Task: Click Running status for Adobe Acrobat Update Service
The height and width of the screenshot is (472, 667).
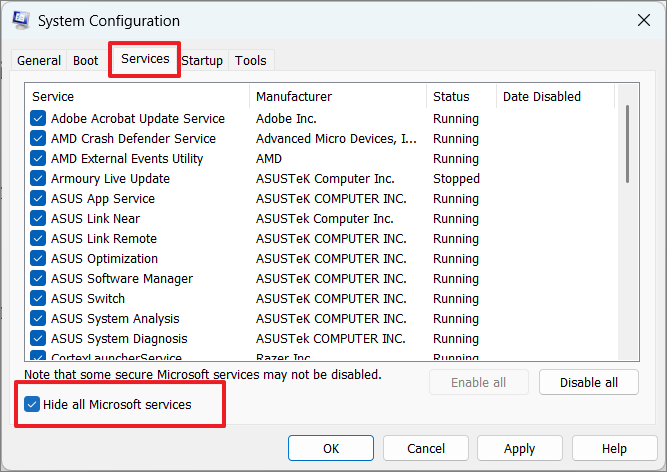Action: [456, 119]
